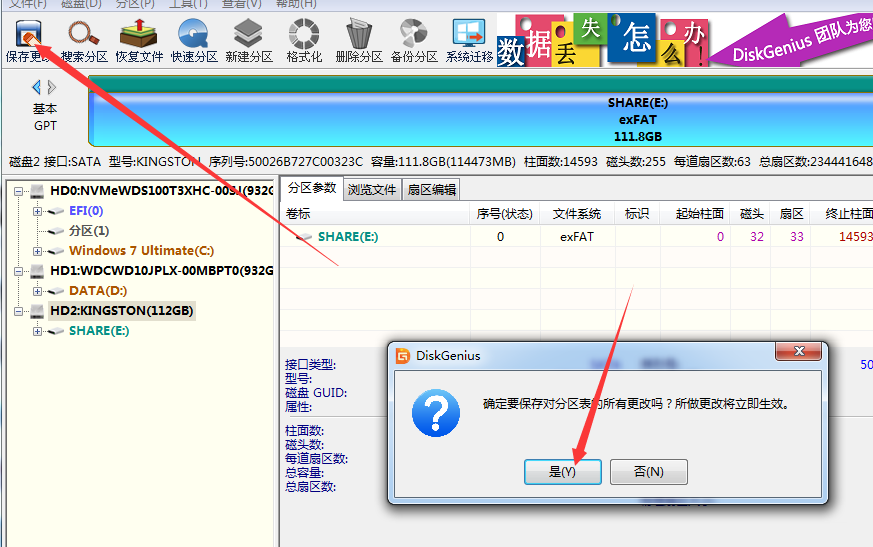Click the Format (格式化) toolbar icon
The height and width of the screenshot is (547, 873).
tap(304, 41)
